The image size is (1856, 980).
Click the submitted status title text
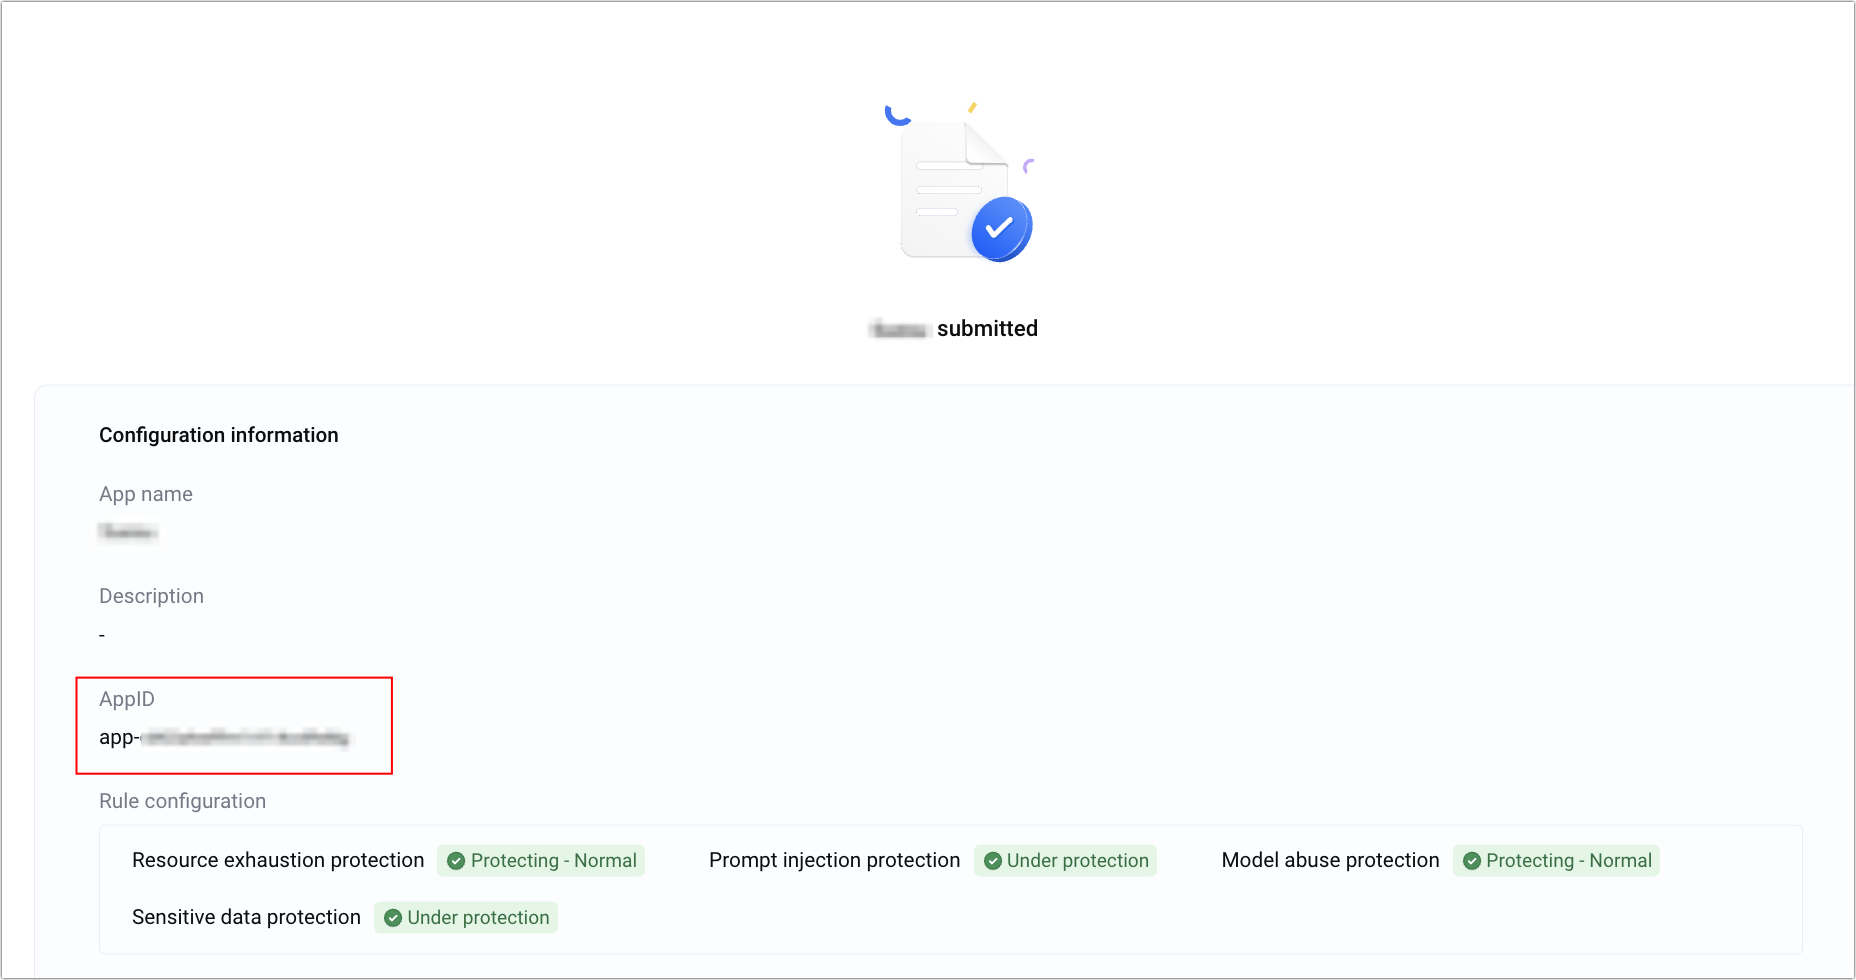tap(986, 329)
